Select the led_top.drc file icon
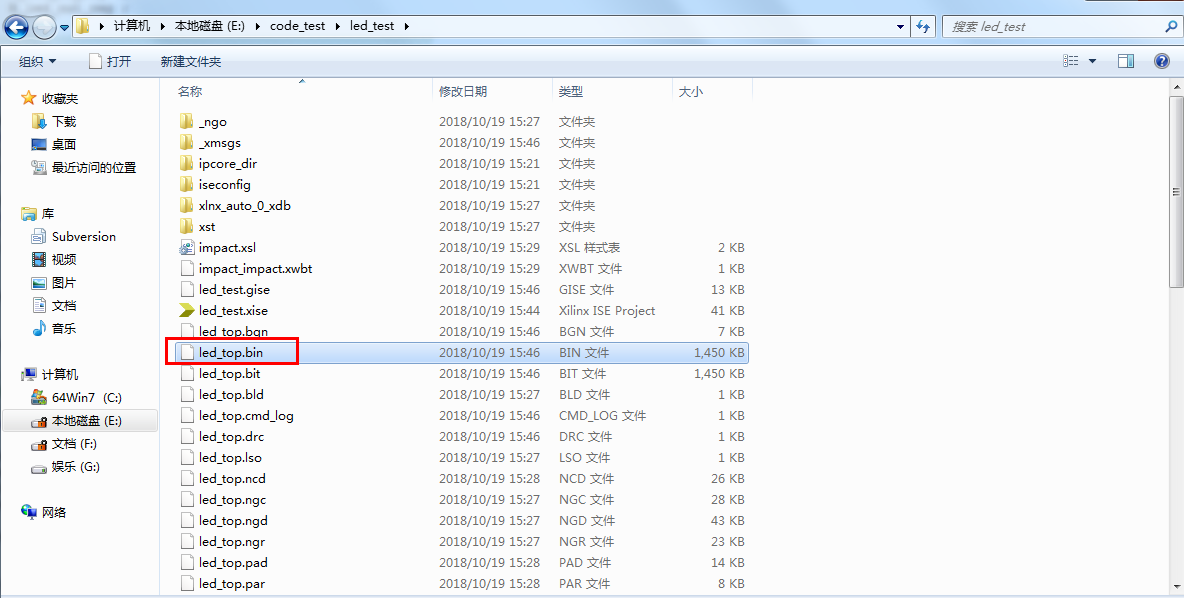The width and height of the screenshot is (1184, 598). [187, 436]
